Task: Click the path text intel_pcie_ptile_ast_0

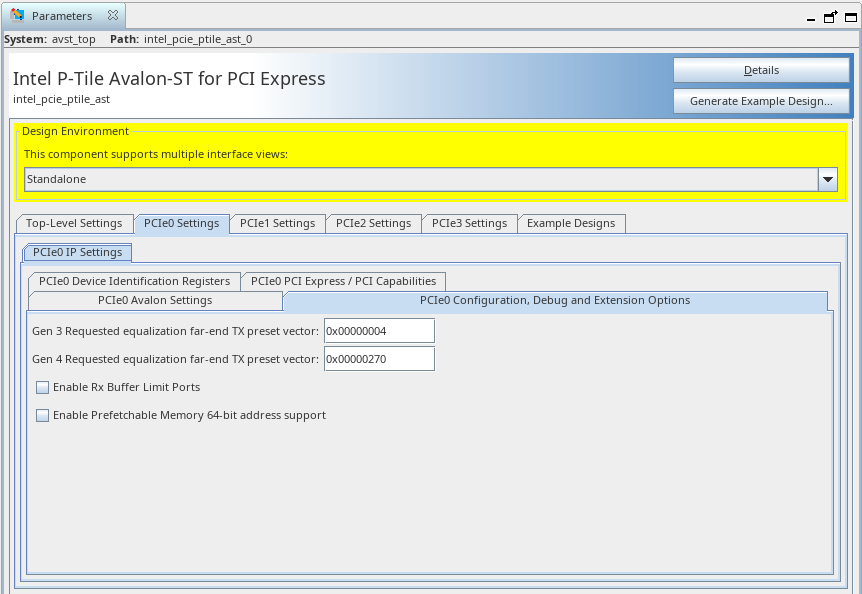Action: [198, 40]
